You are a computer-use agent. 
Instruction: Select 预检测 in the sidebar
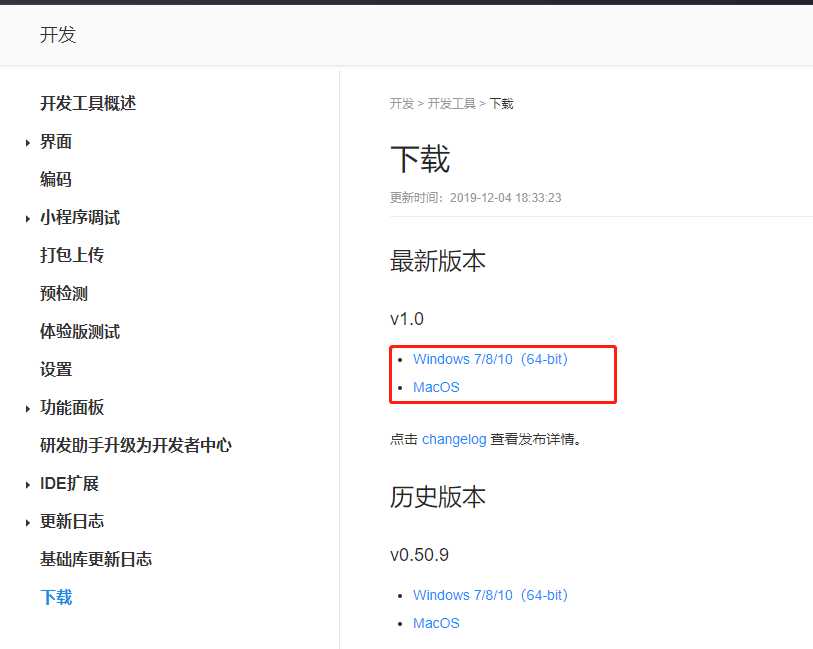64,294
